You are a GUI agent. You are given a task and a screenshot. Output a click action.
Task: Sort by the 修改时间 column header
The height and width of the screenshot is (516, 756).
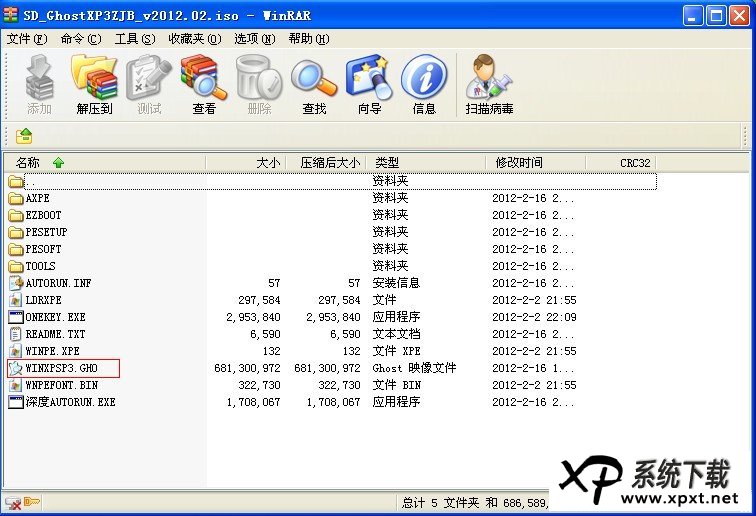pos(536,163)
